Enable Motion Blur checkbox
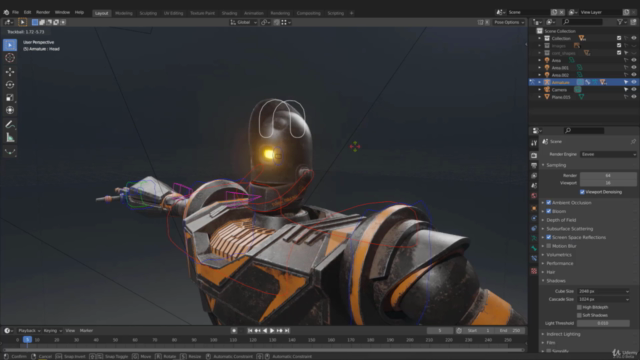The image size is (640, 360). [549, 246]
